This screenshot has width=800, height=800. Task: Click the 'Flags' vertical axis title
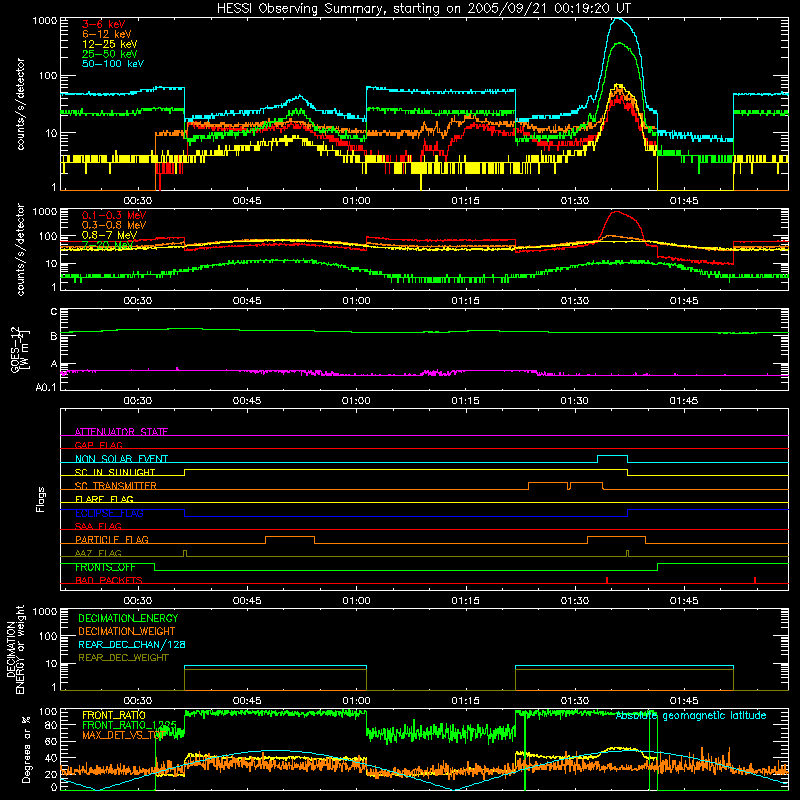tap(41, 499)
